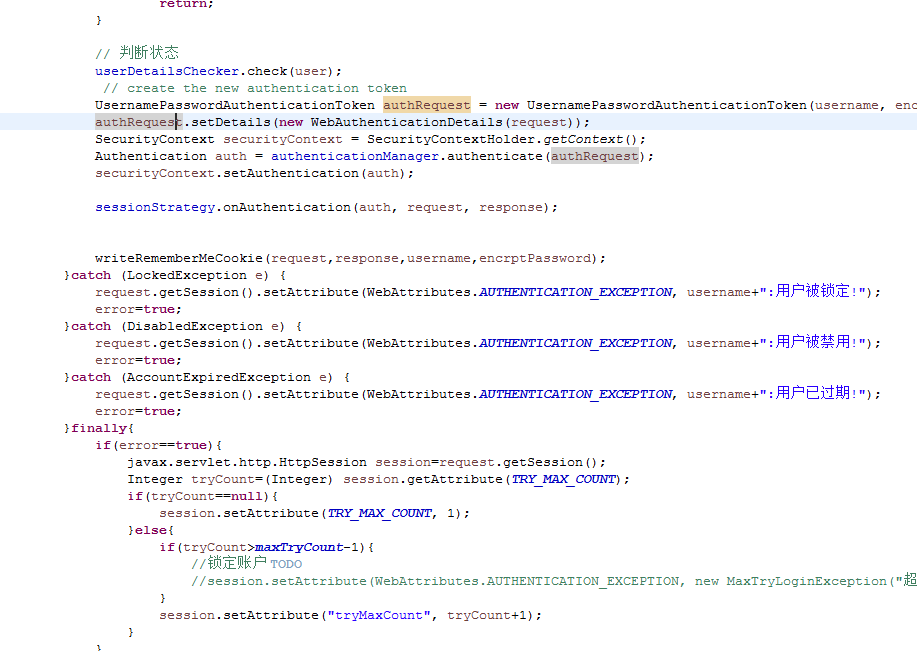Viewport: 917px width, 651px height.
Task: Click the '}else{' keyword line
Action: point(151,530)
